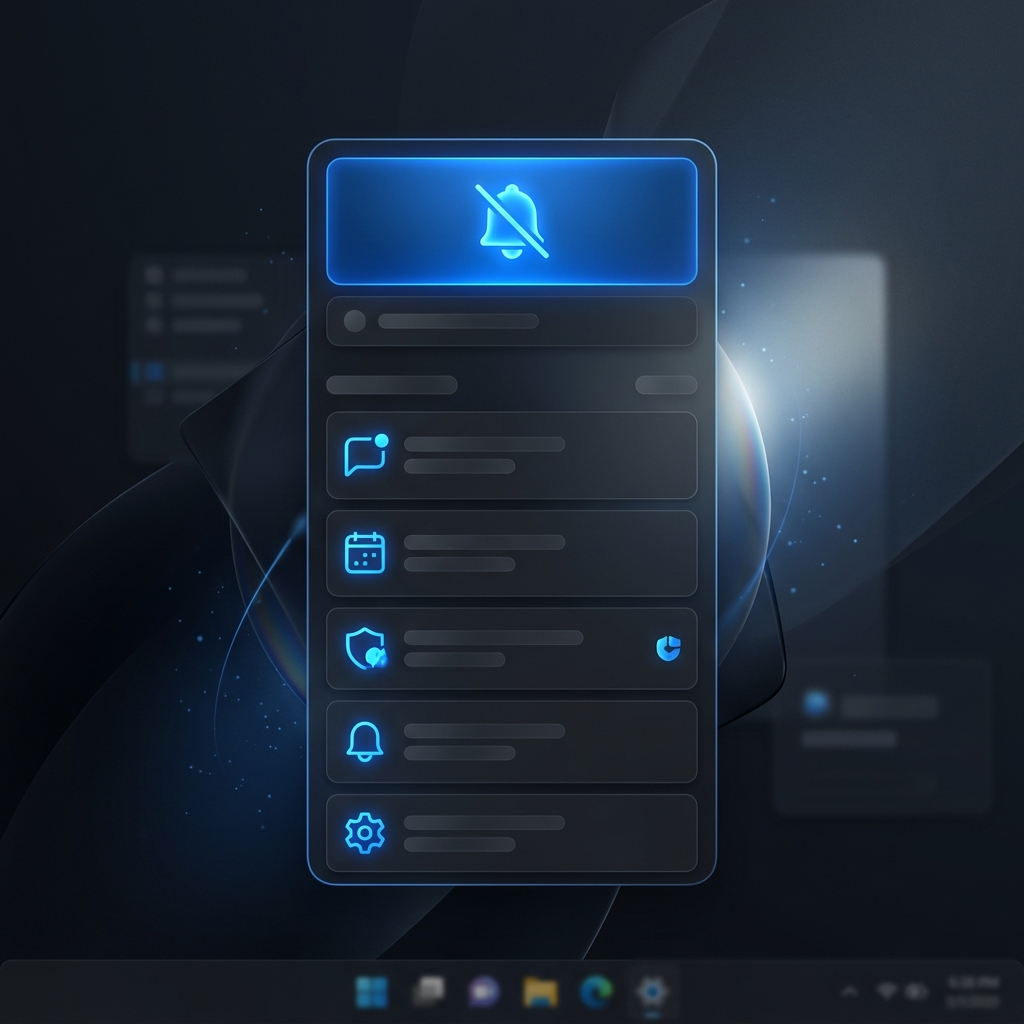The image size is (1024, 1024).
Task: Click the crossed-out bell icon
Action: click(x=511, y=221)
